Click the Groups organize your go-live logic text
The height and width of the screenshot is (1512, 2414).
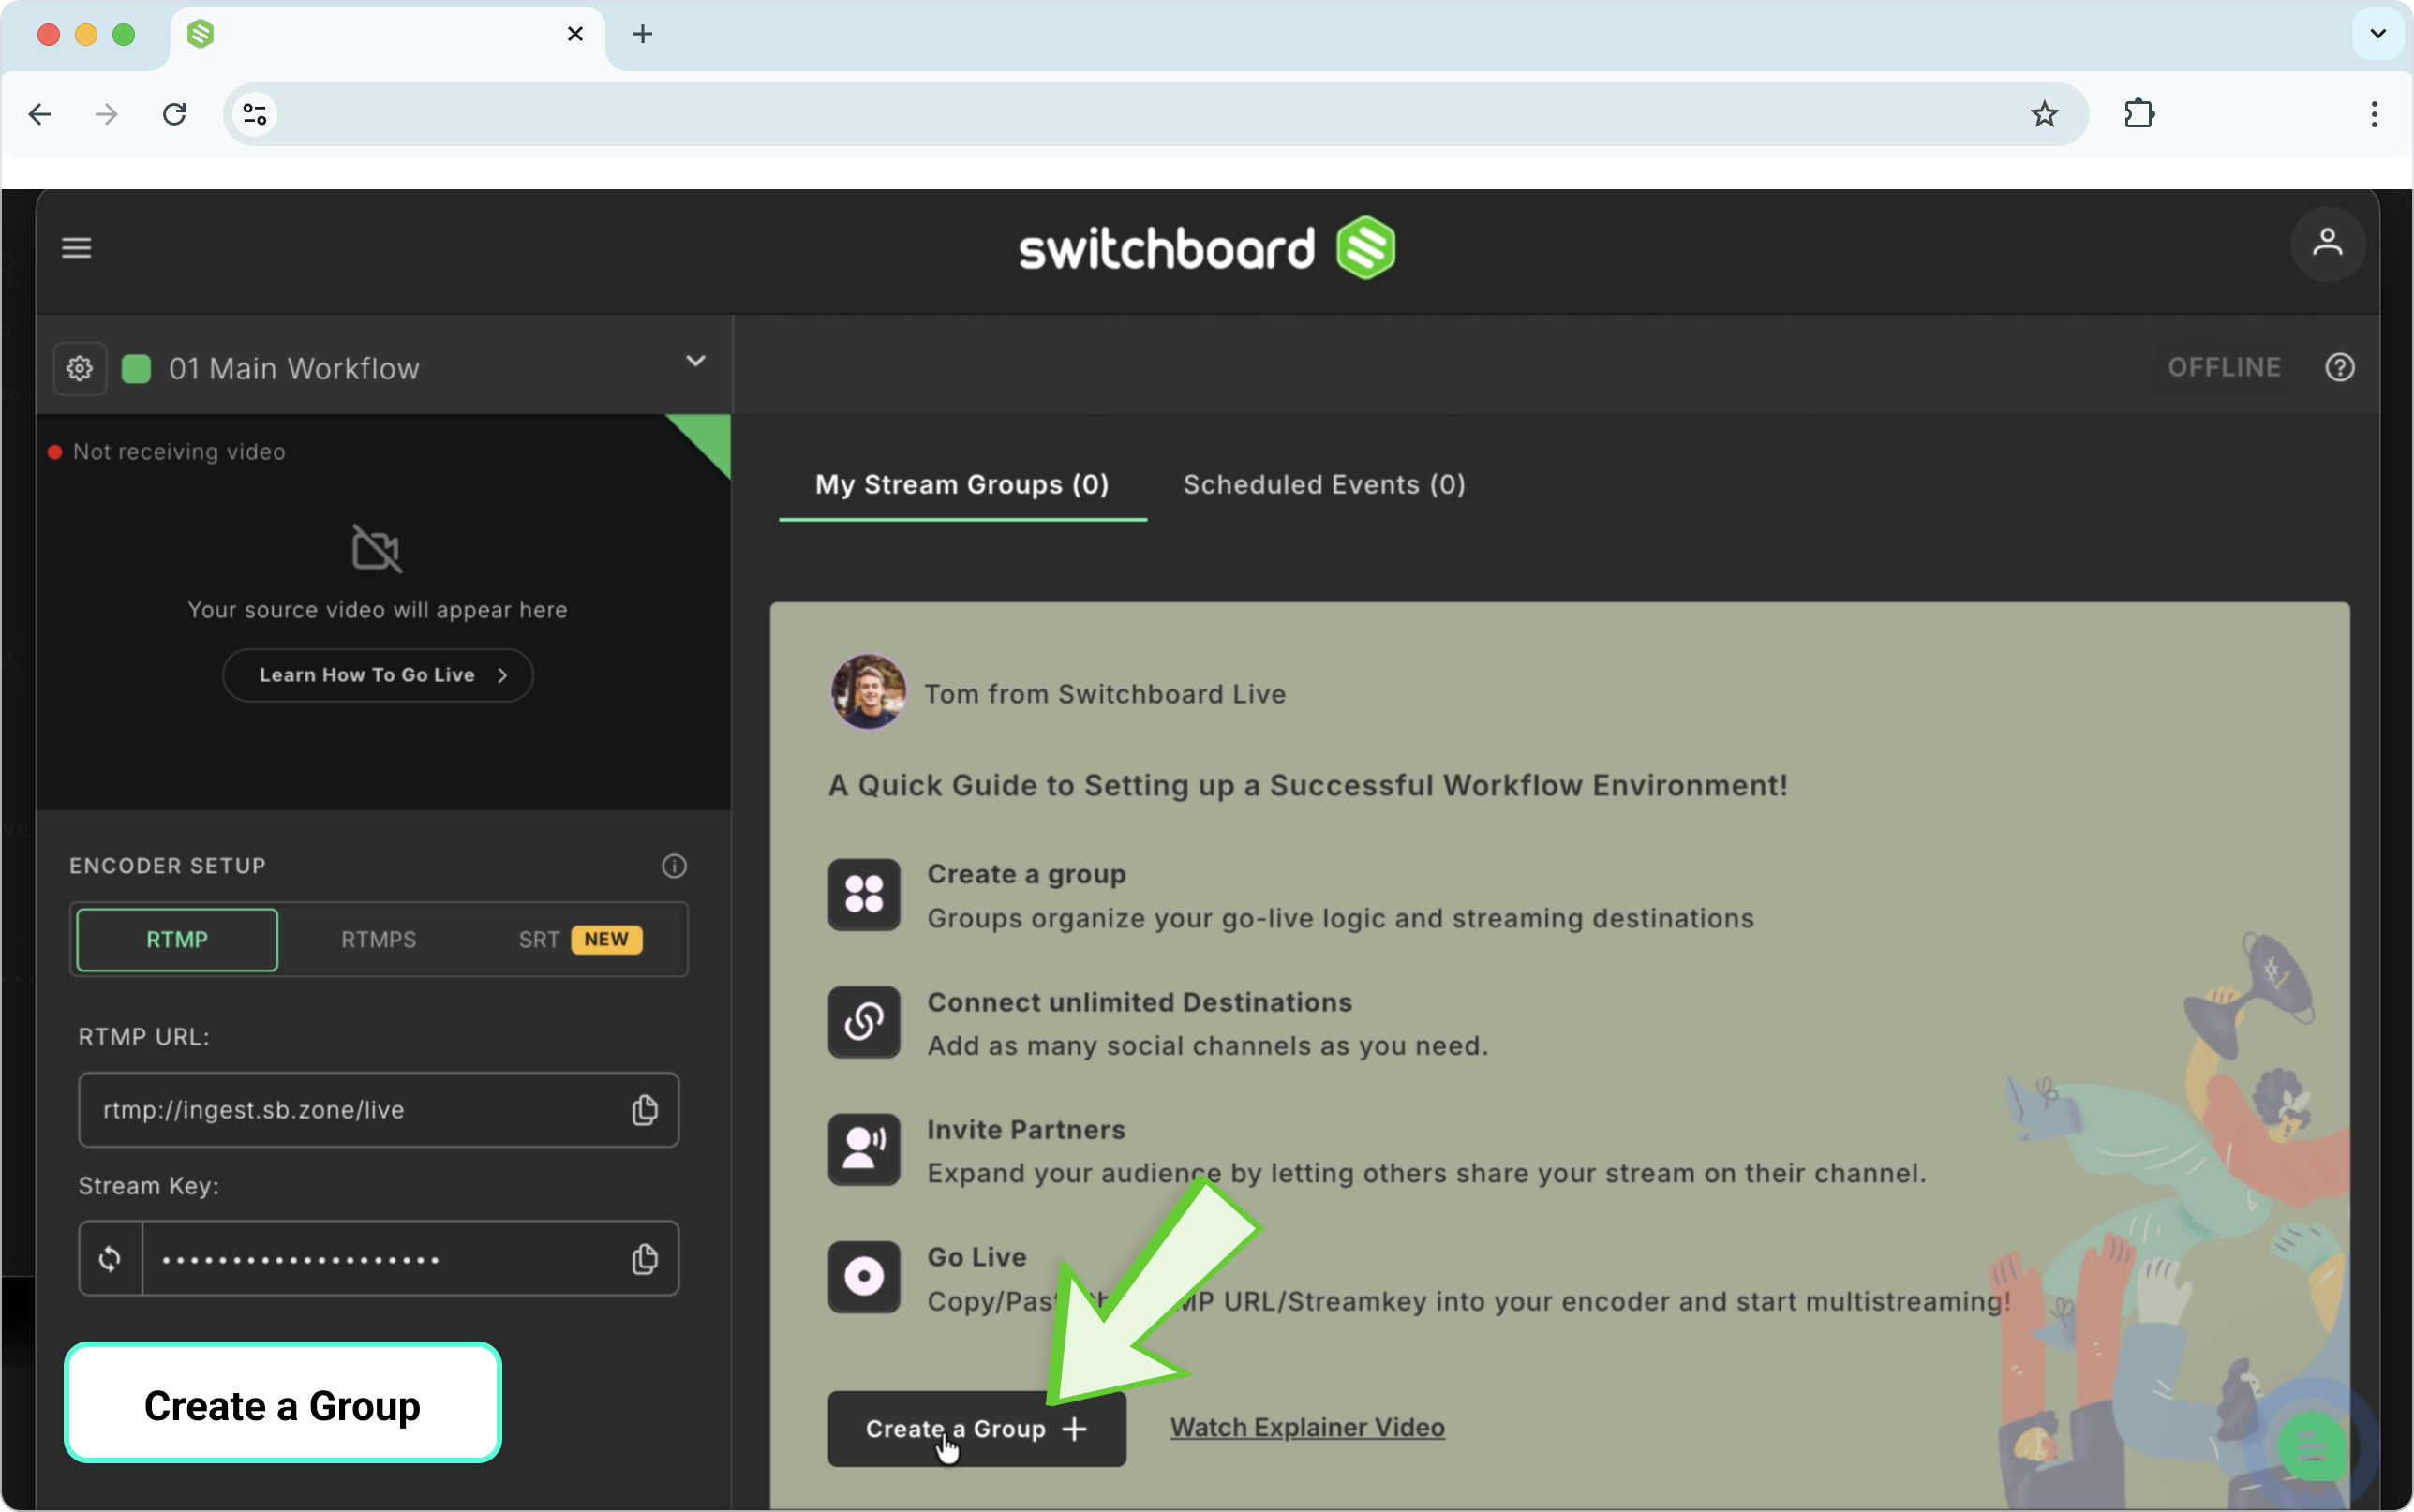(x=1340, y=919)
